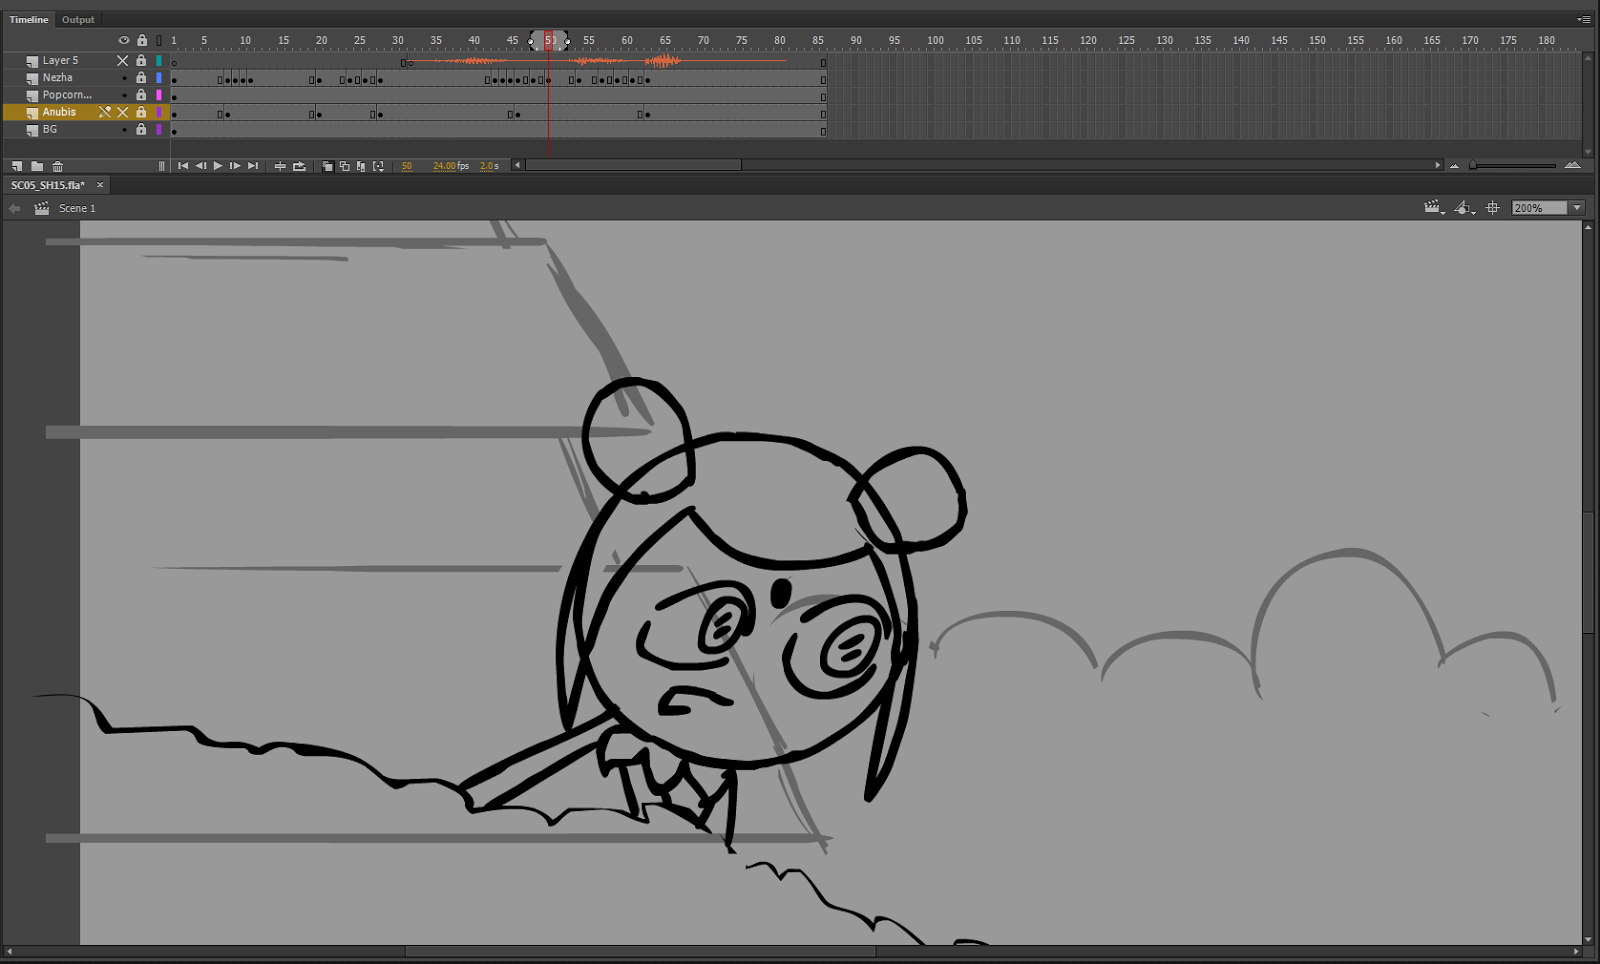Screen dimensions: 1600x964
Task: Click the New Layer icon
Action: (x=17, y=166)
